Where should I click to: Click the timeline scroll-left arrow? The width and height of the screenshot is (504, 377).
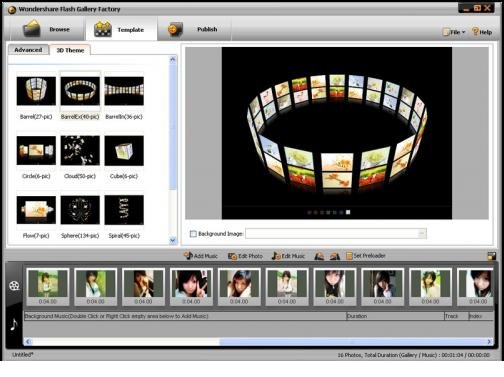(x=28, y=341)
